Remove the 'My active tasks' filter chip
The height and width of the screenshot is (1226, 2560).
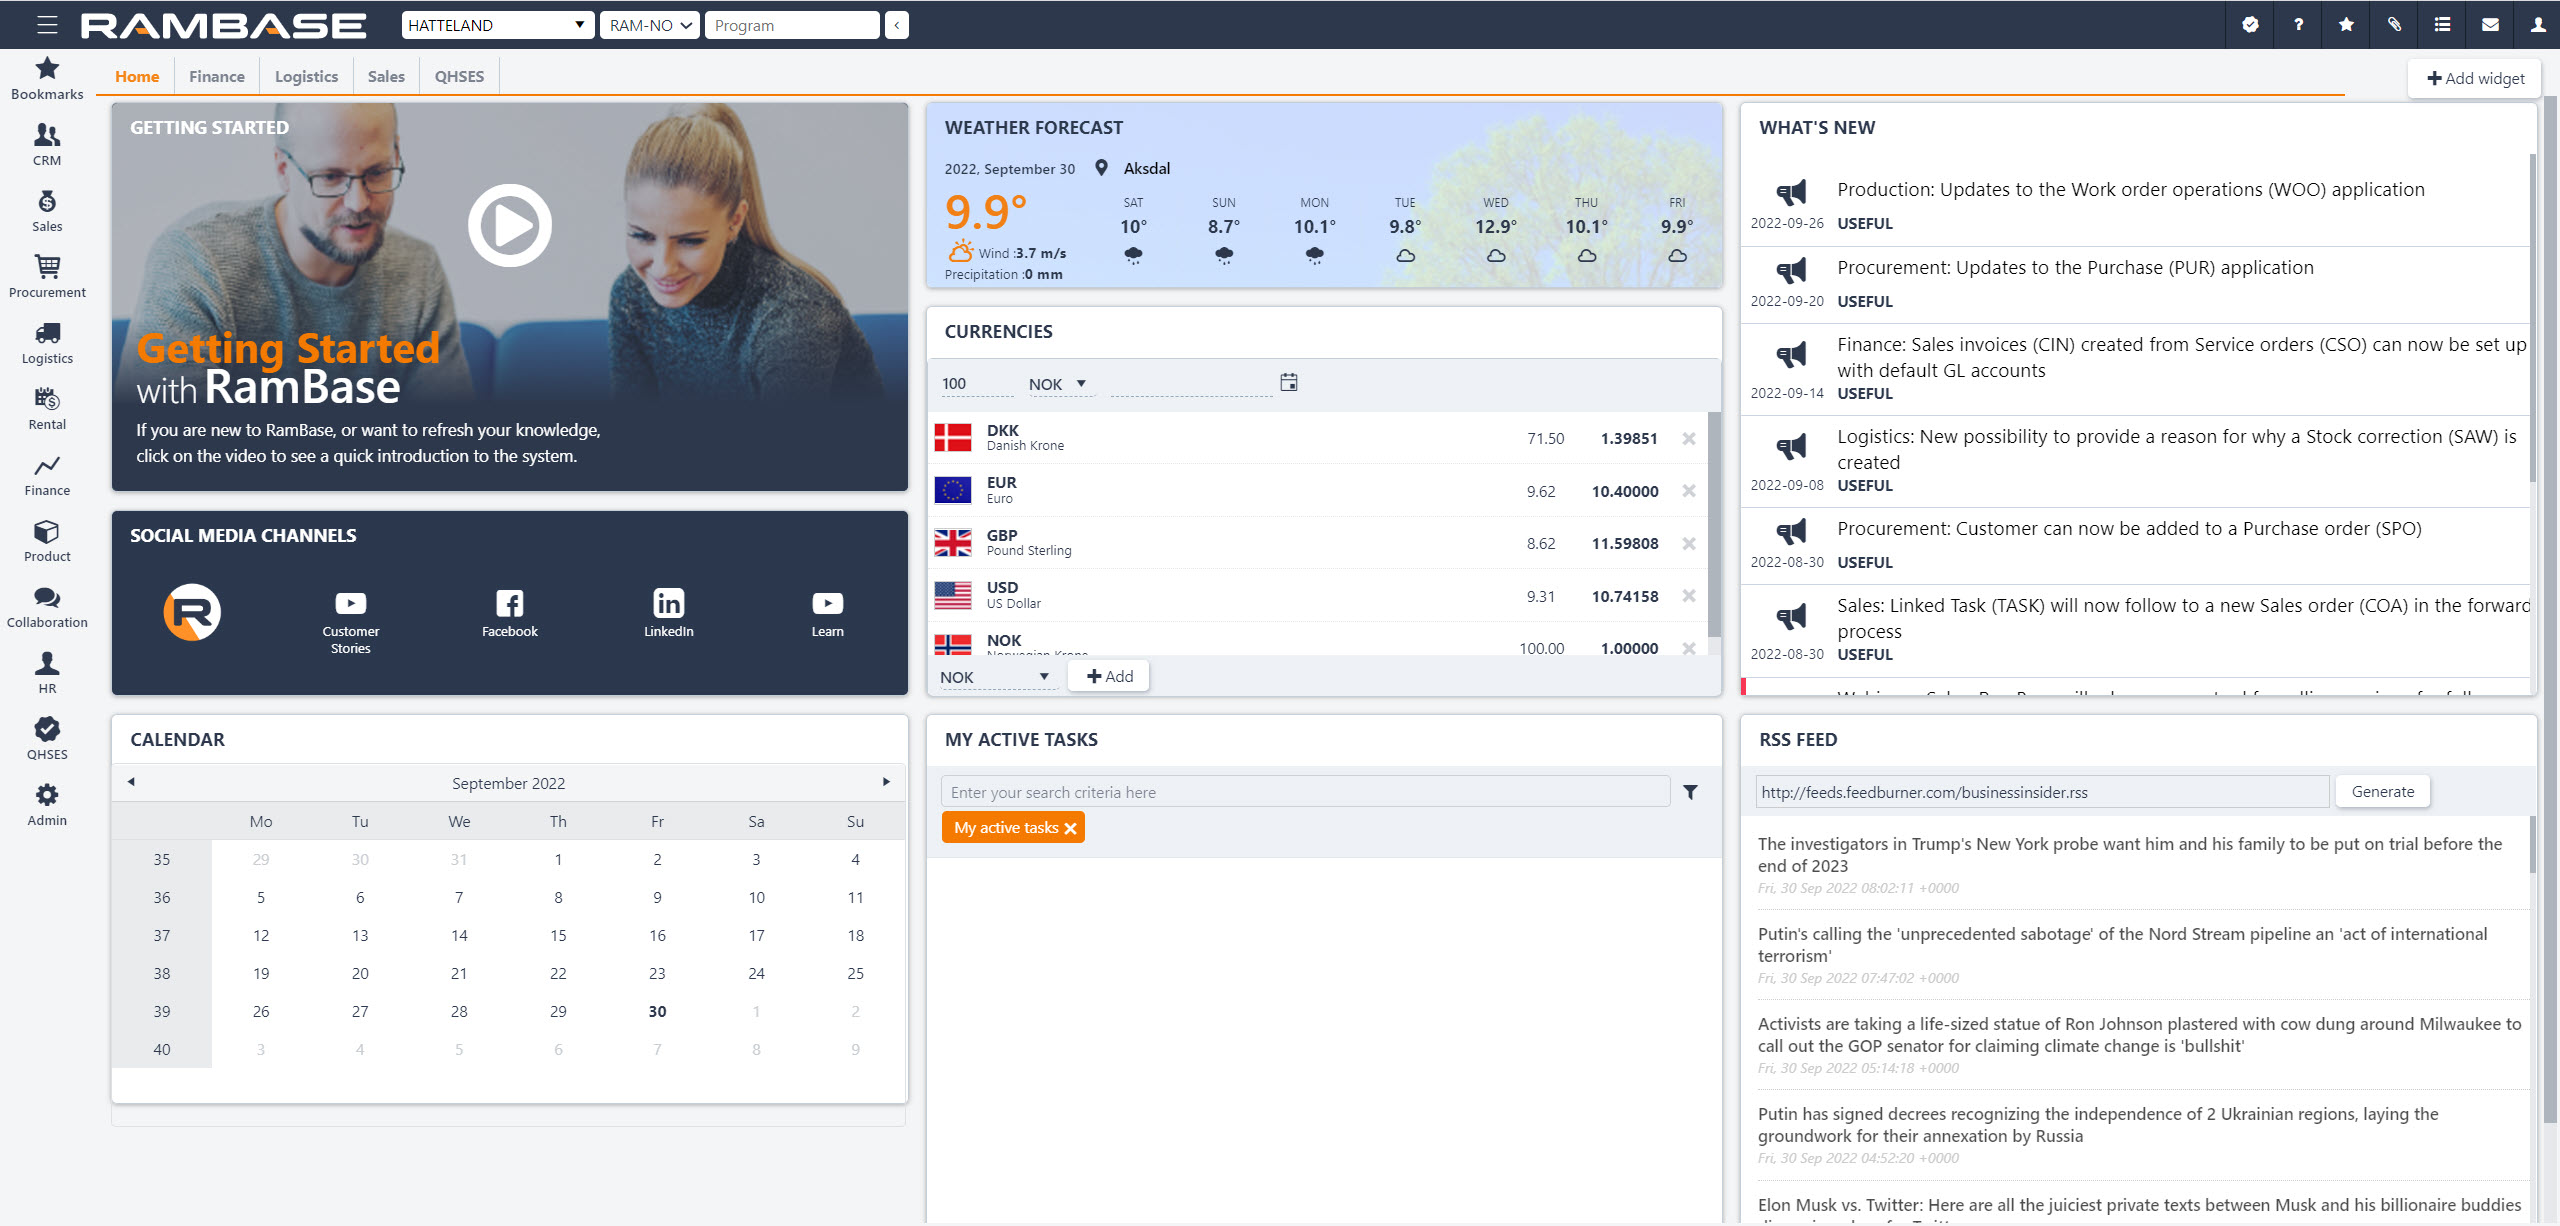[1070, 828]
